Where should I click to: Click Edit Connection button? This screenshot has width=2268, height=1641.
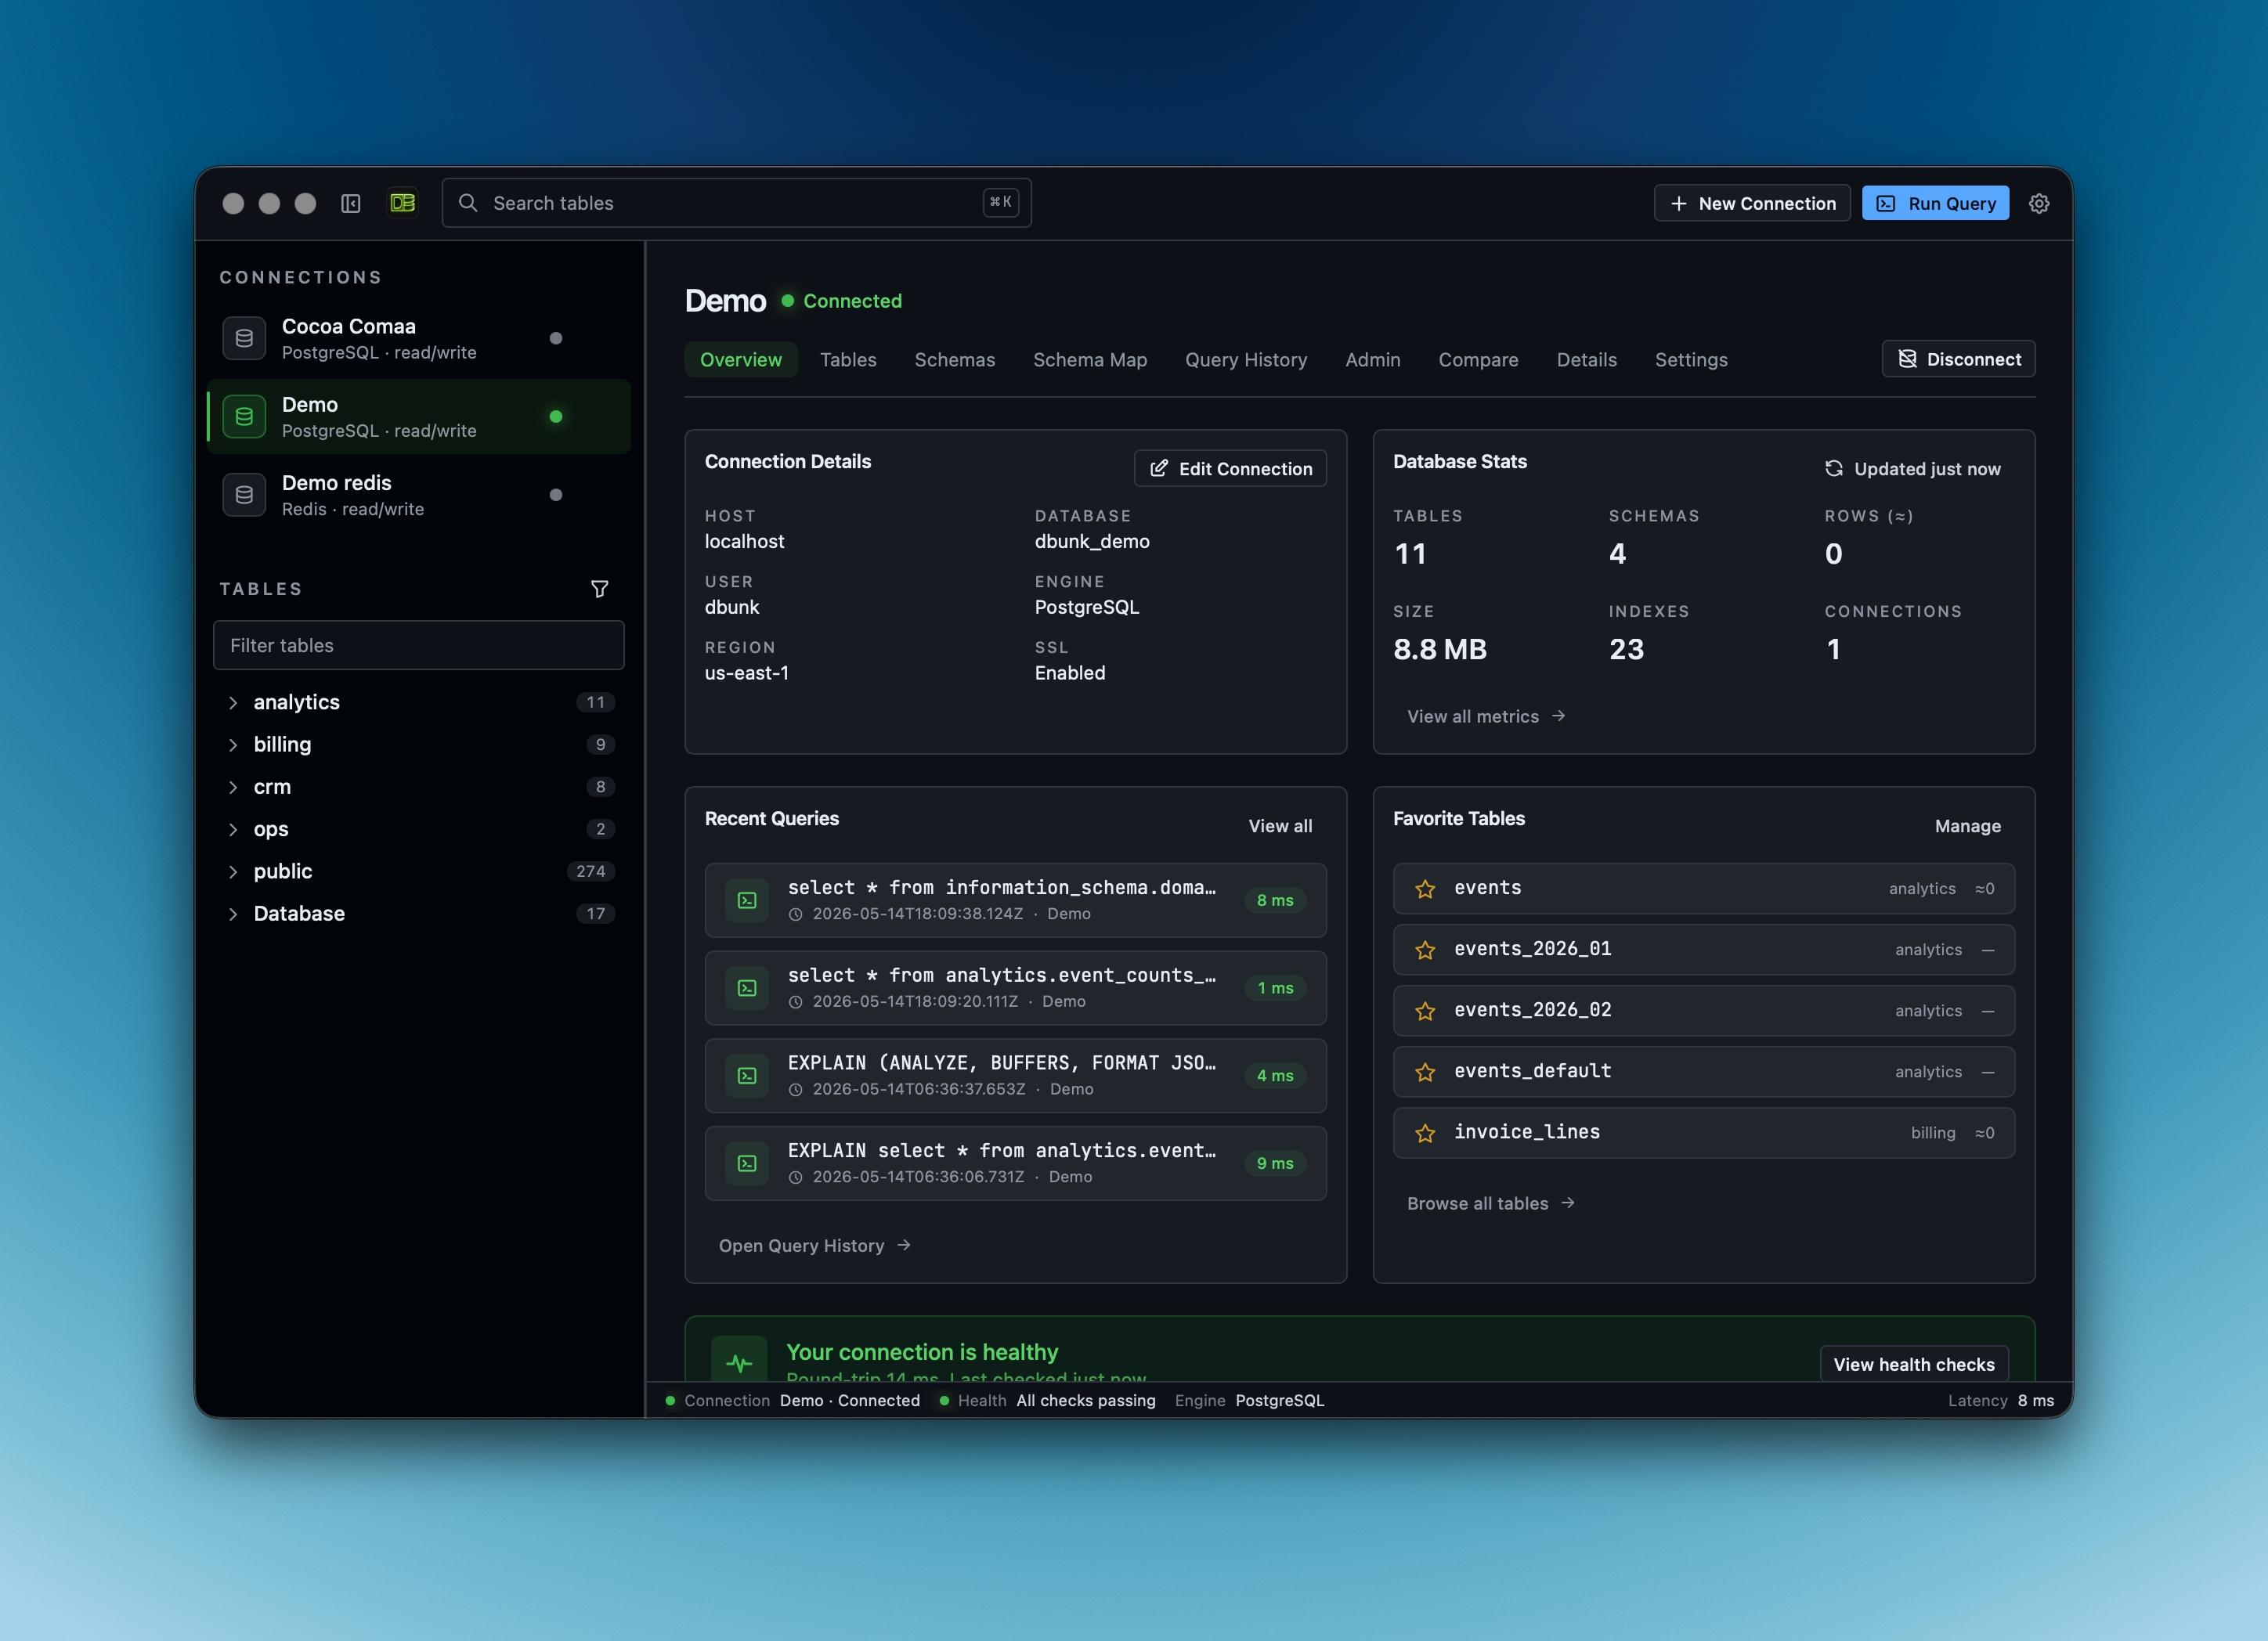(x=1230, y=468)
